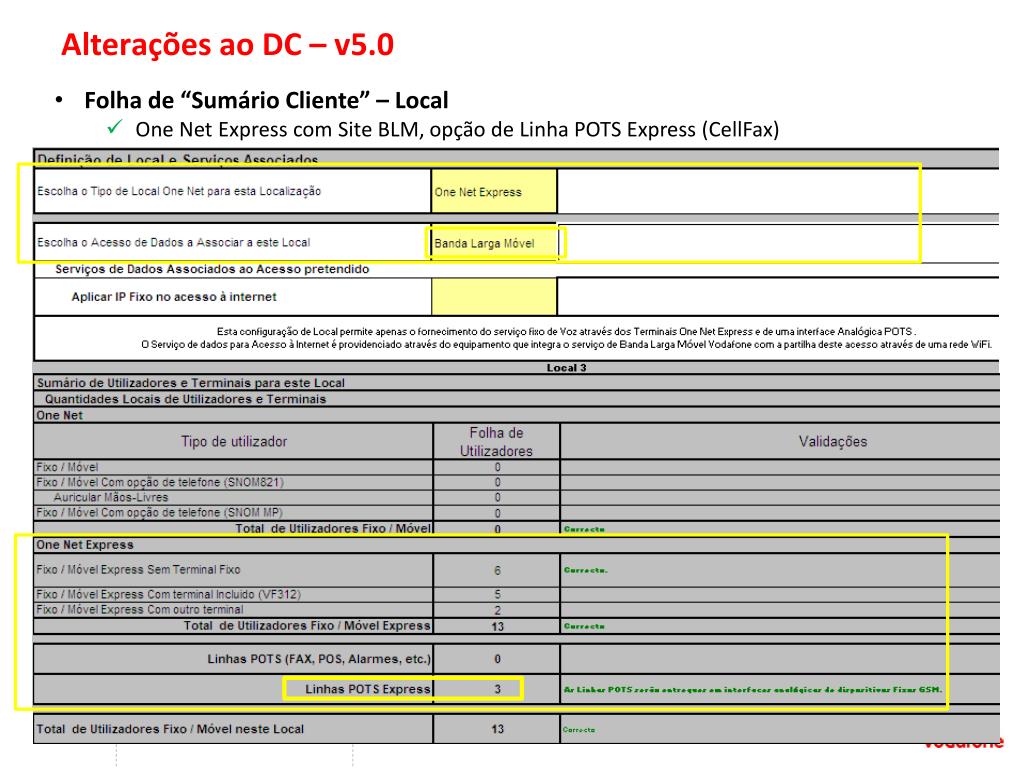Click the 'Fixo / Móvel Com opção de telefone (SNOM MP)' label
Screen dimensions: 1024x768
click(159, 513)
